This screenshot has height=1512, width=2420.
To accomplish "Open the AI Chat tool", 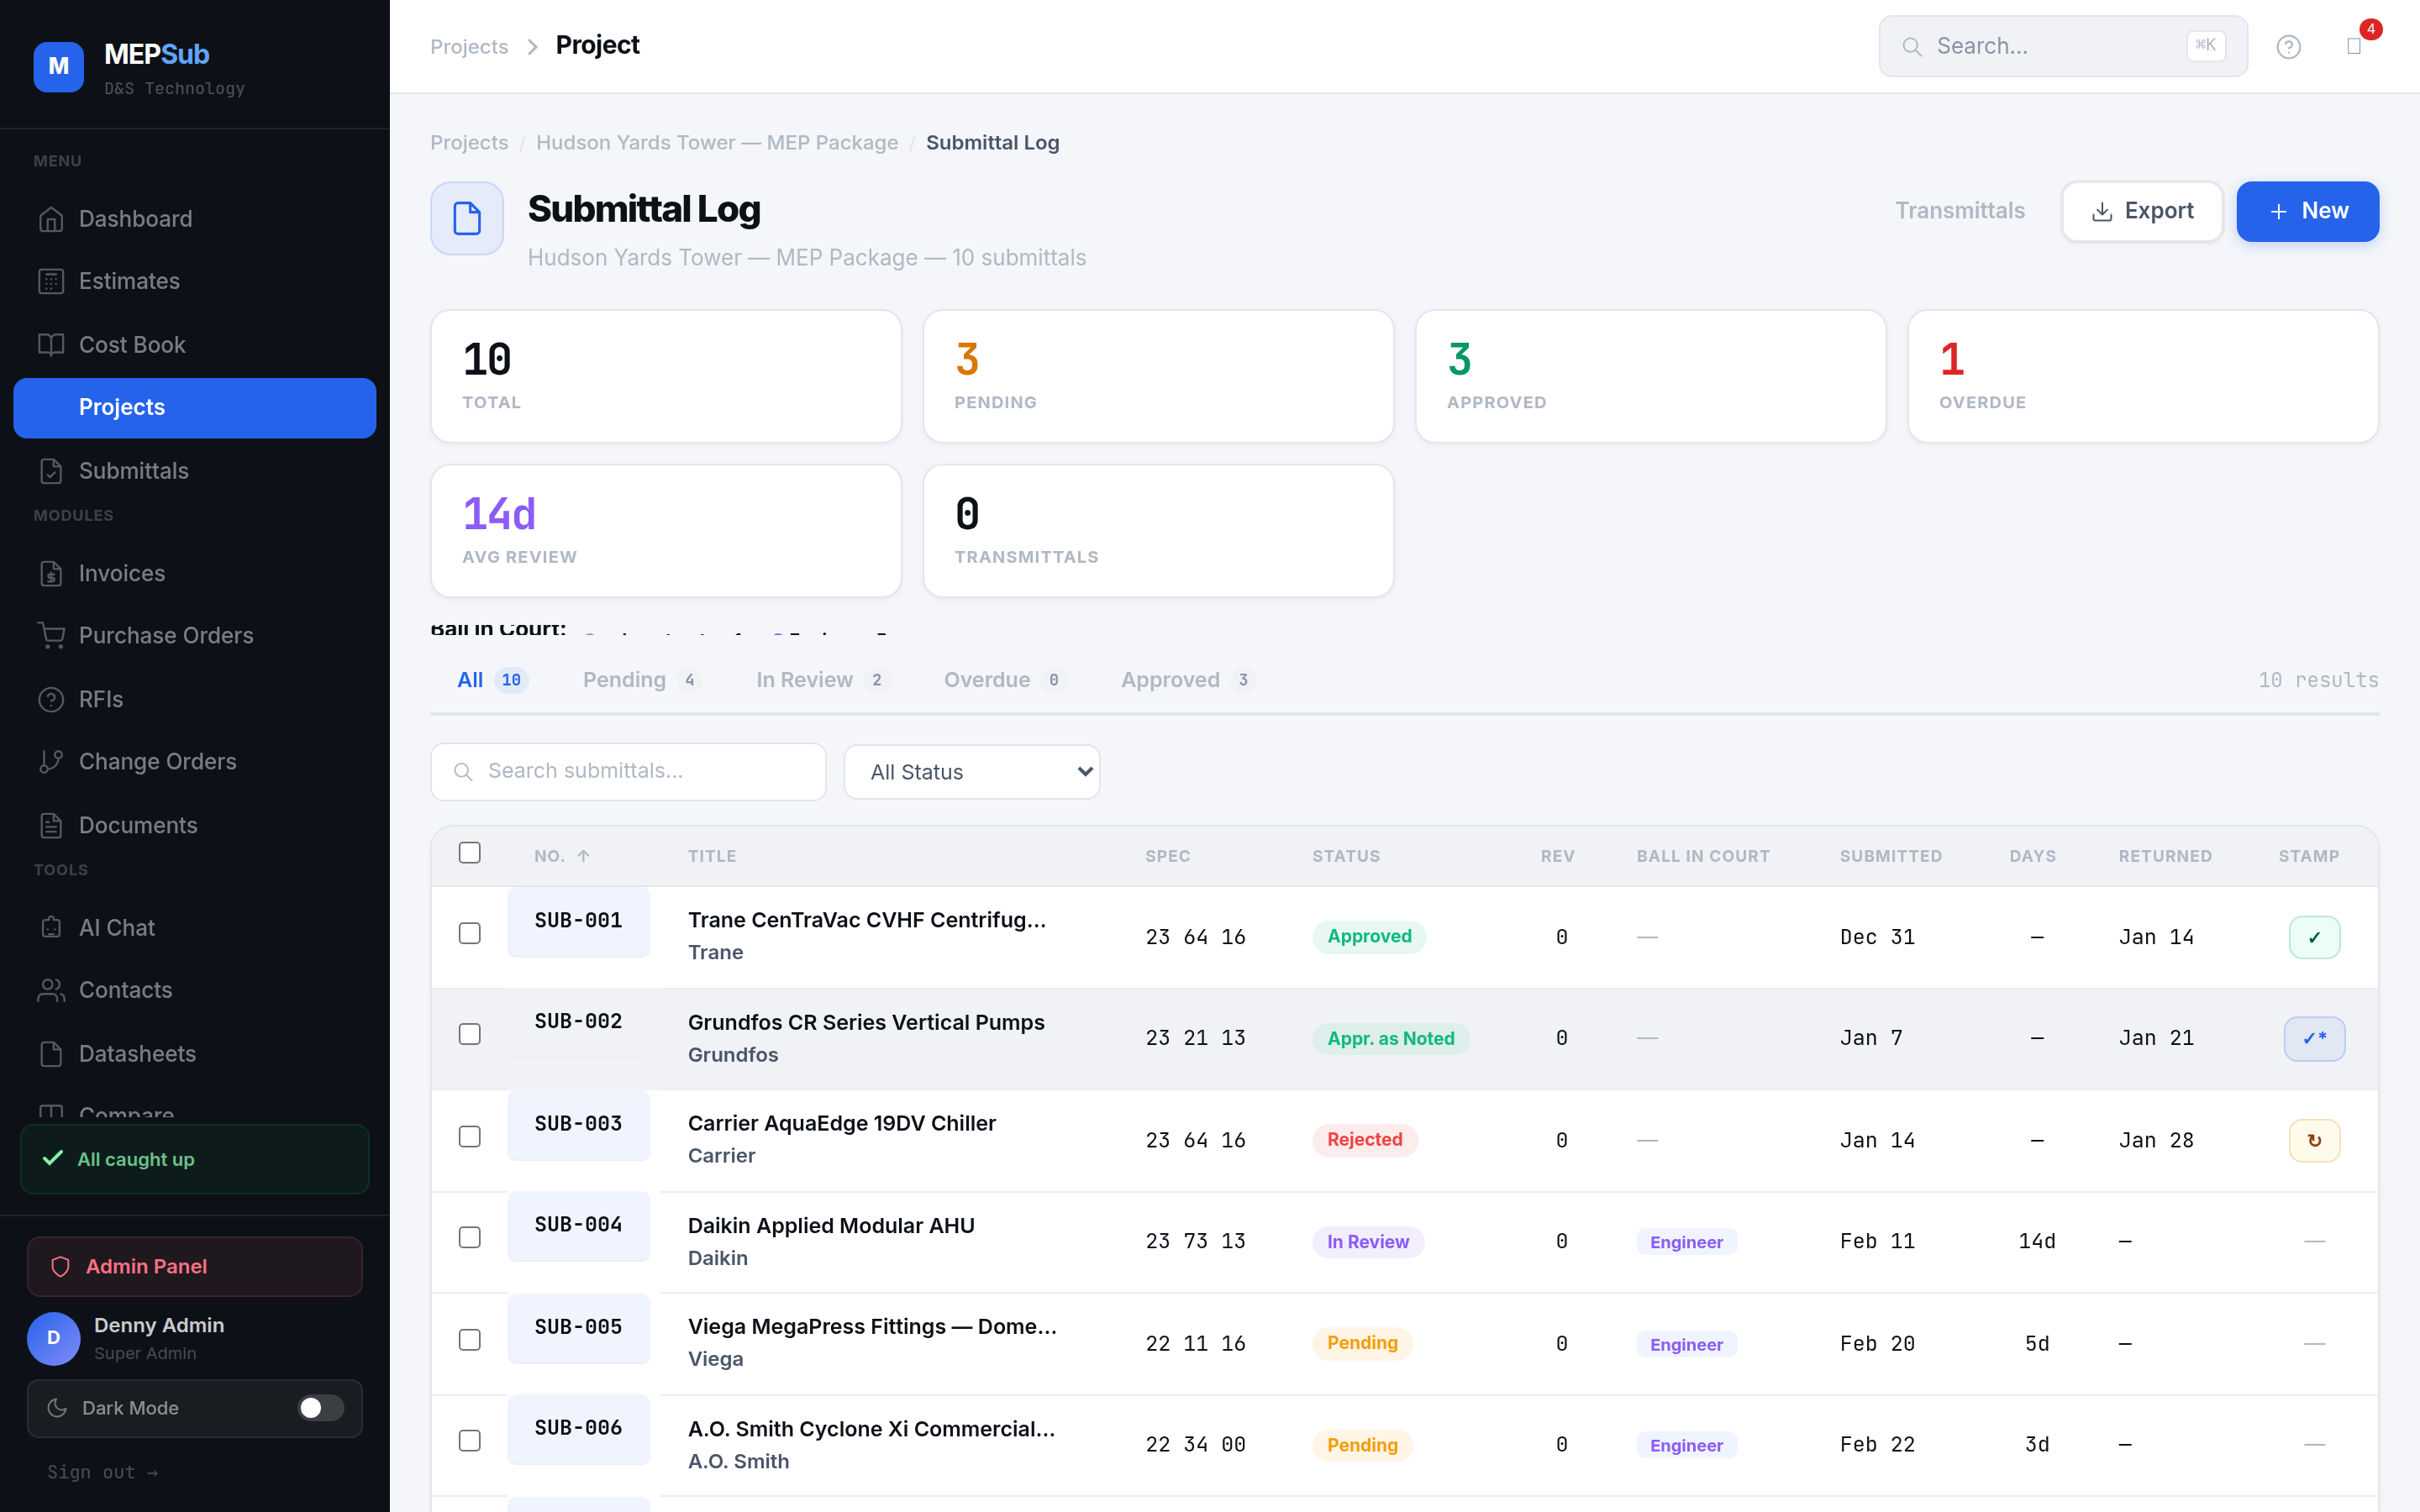I will (116, 927).
